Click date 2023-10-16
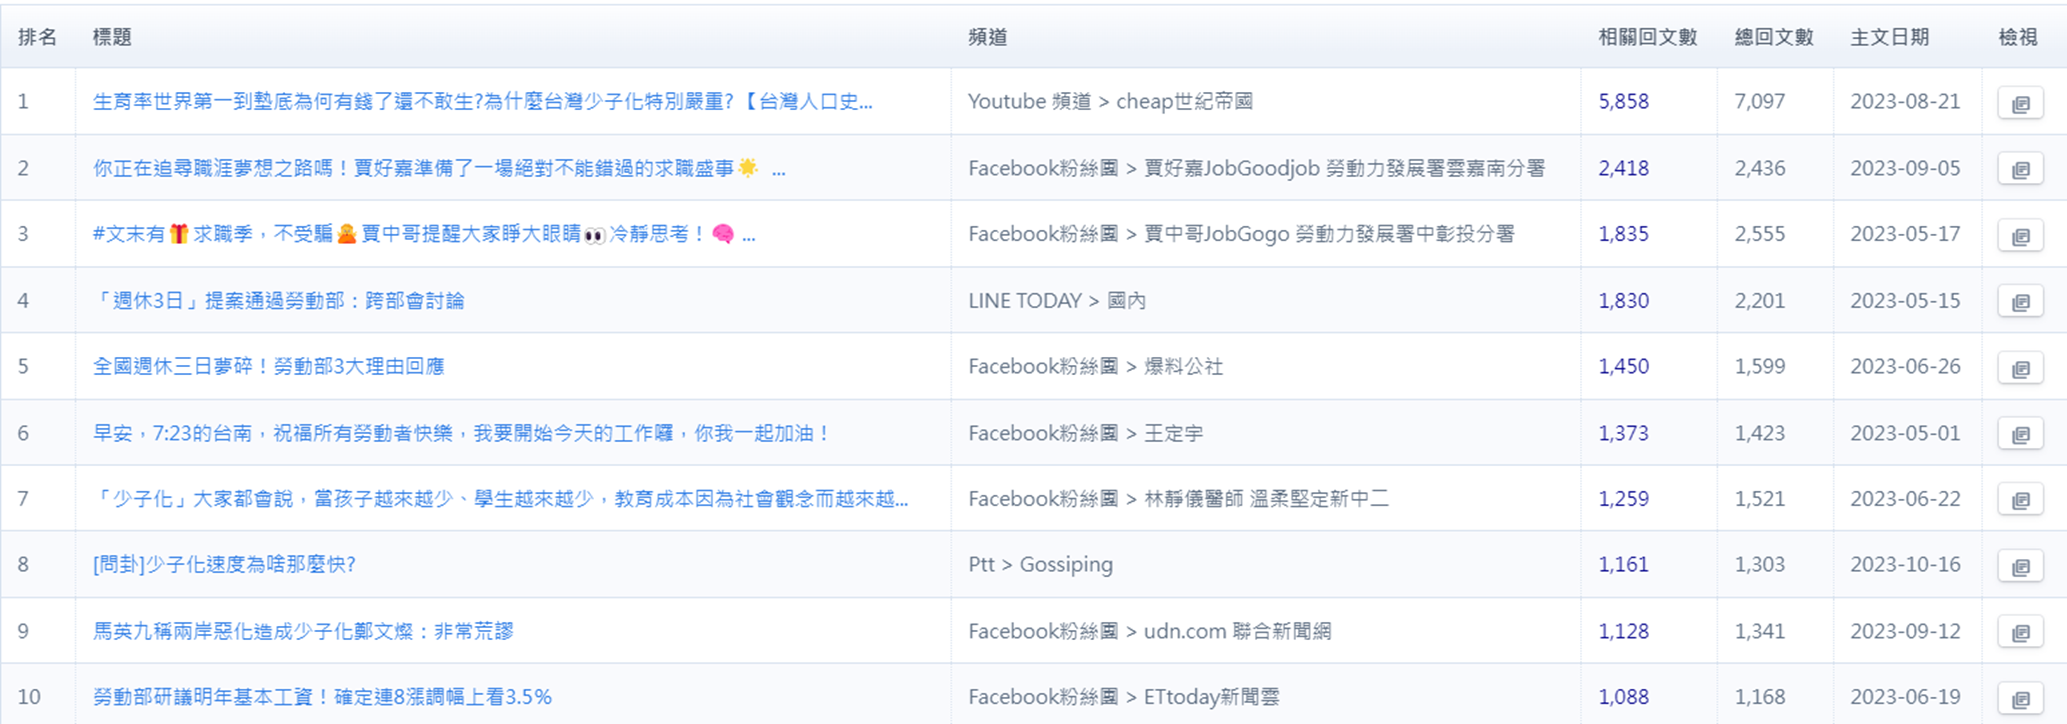 point(1905,564)
